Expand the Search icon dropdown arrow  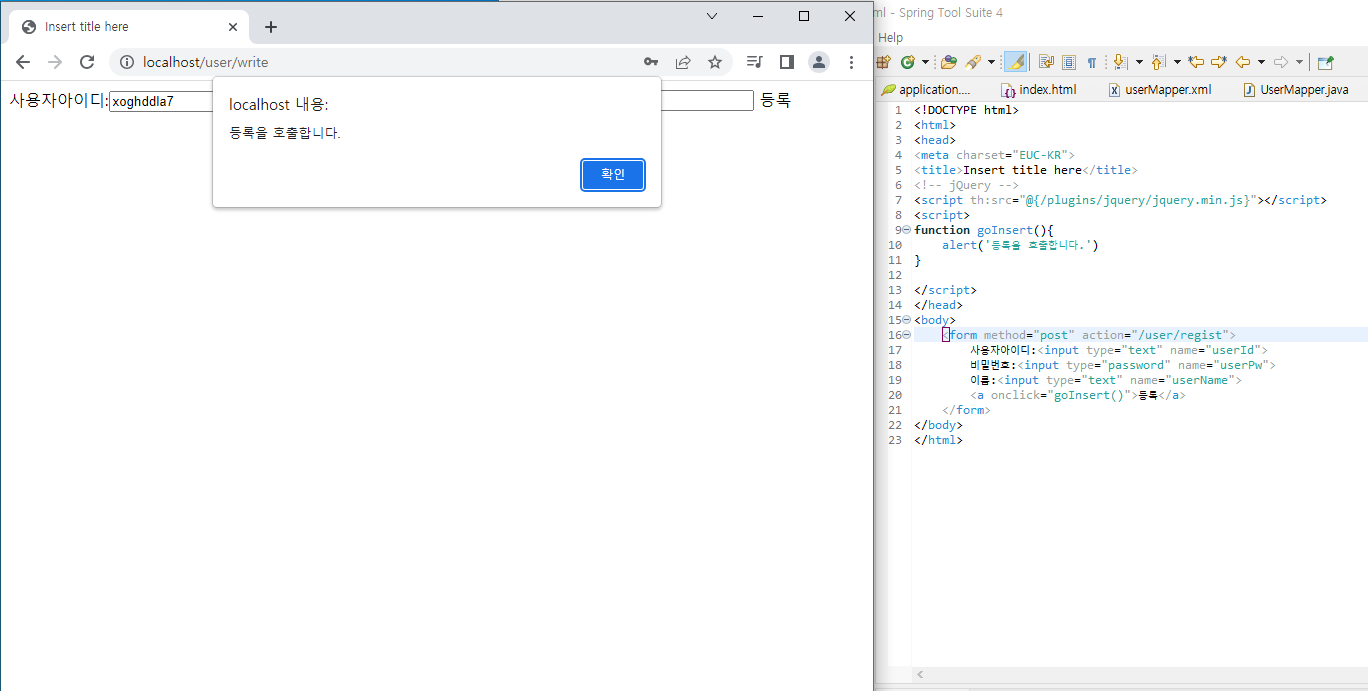point(991,62)
